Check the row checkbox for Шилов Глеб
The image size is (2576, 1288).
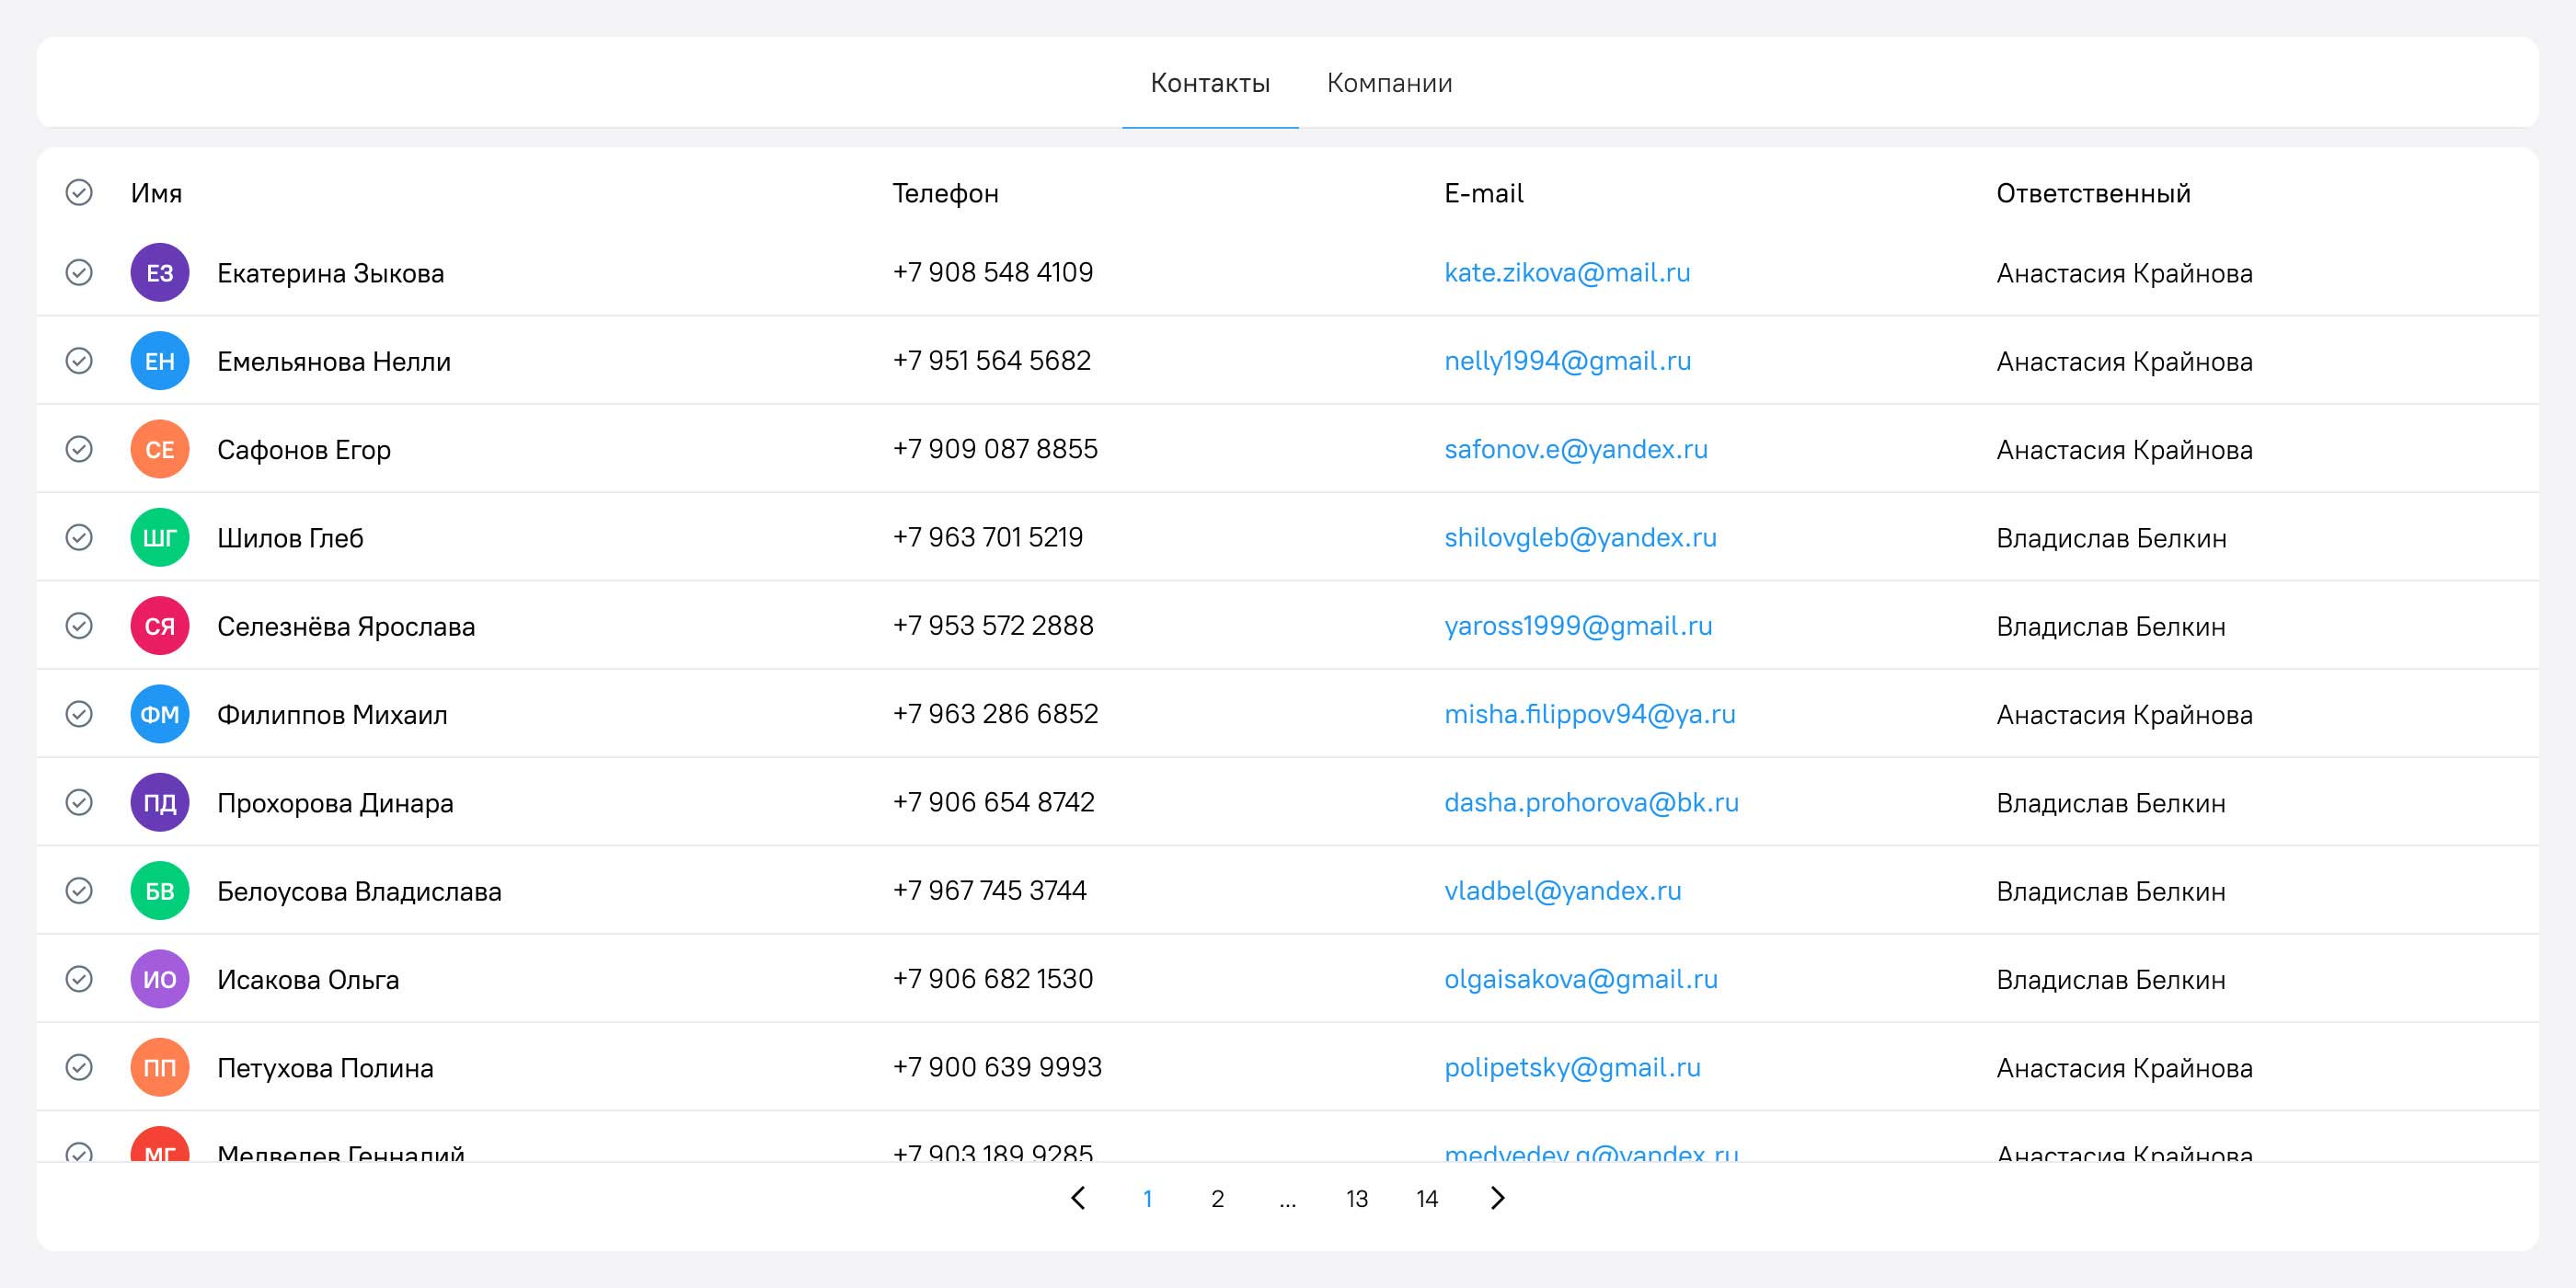(x=79, y=537)
